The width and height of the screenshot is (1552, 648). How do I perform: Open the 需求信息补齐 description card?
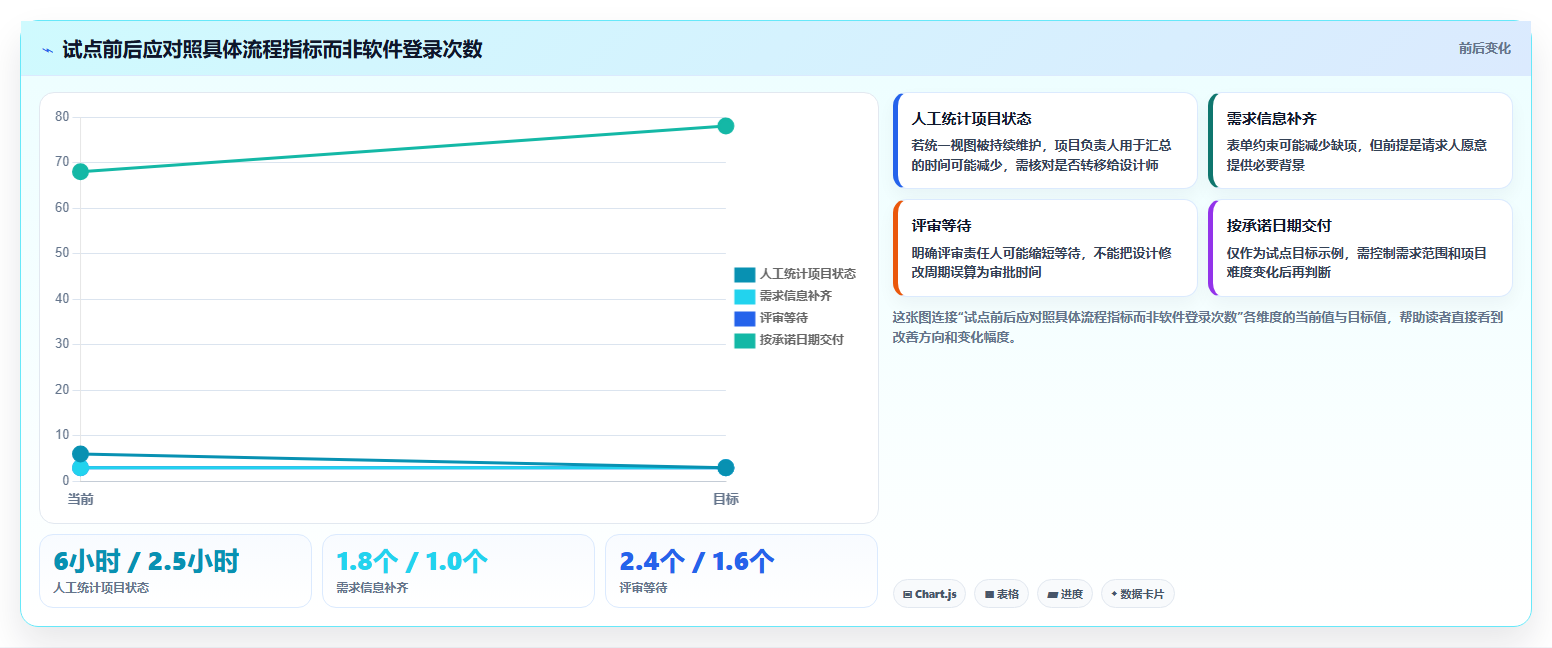[1360, 141]
